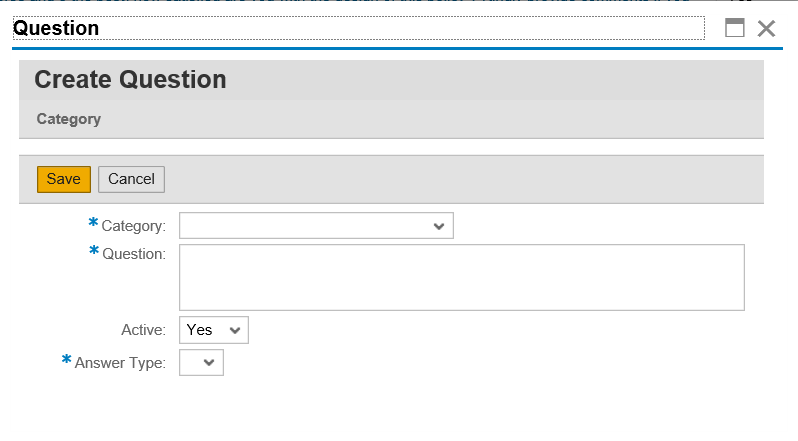
Task: Select the Category section header tab
Action: coord(69,119)
